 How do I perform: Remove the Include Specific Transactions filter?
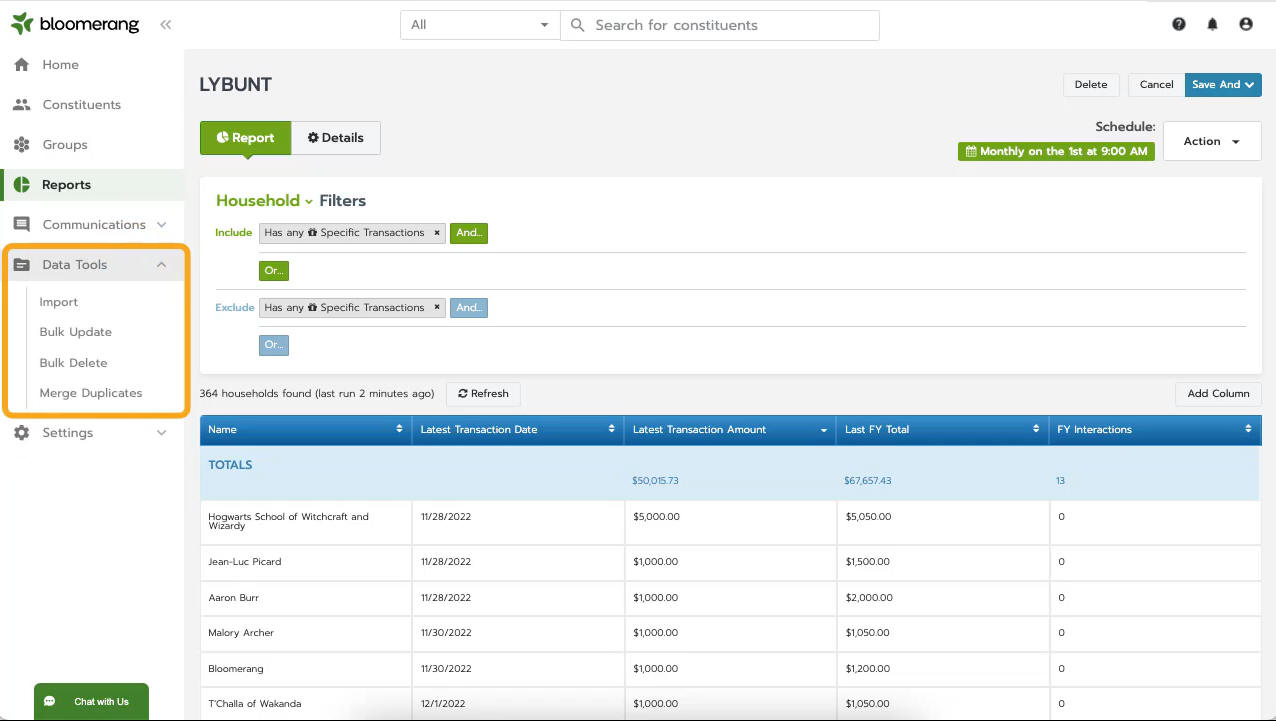click(437, 233)
